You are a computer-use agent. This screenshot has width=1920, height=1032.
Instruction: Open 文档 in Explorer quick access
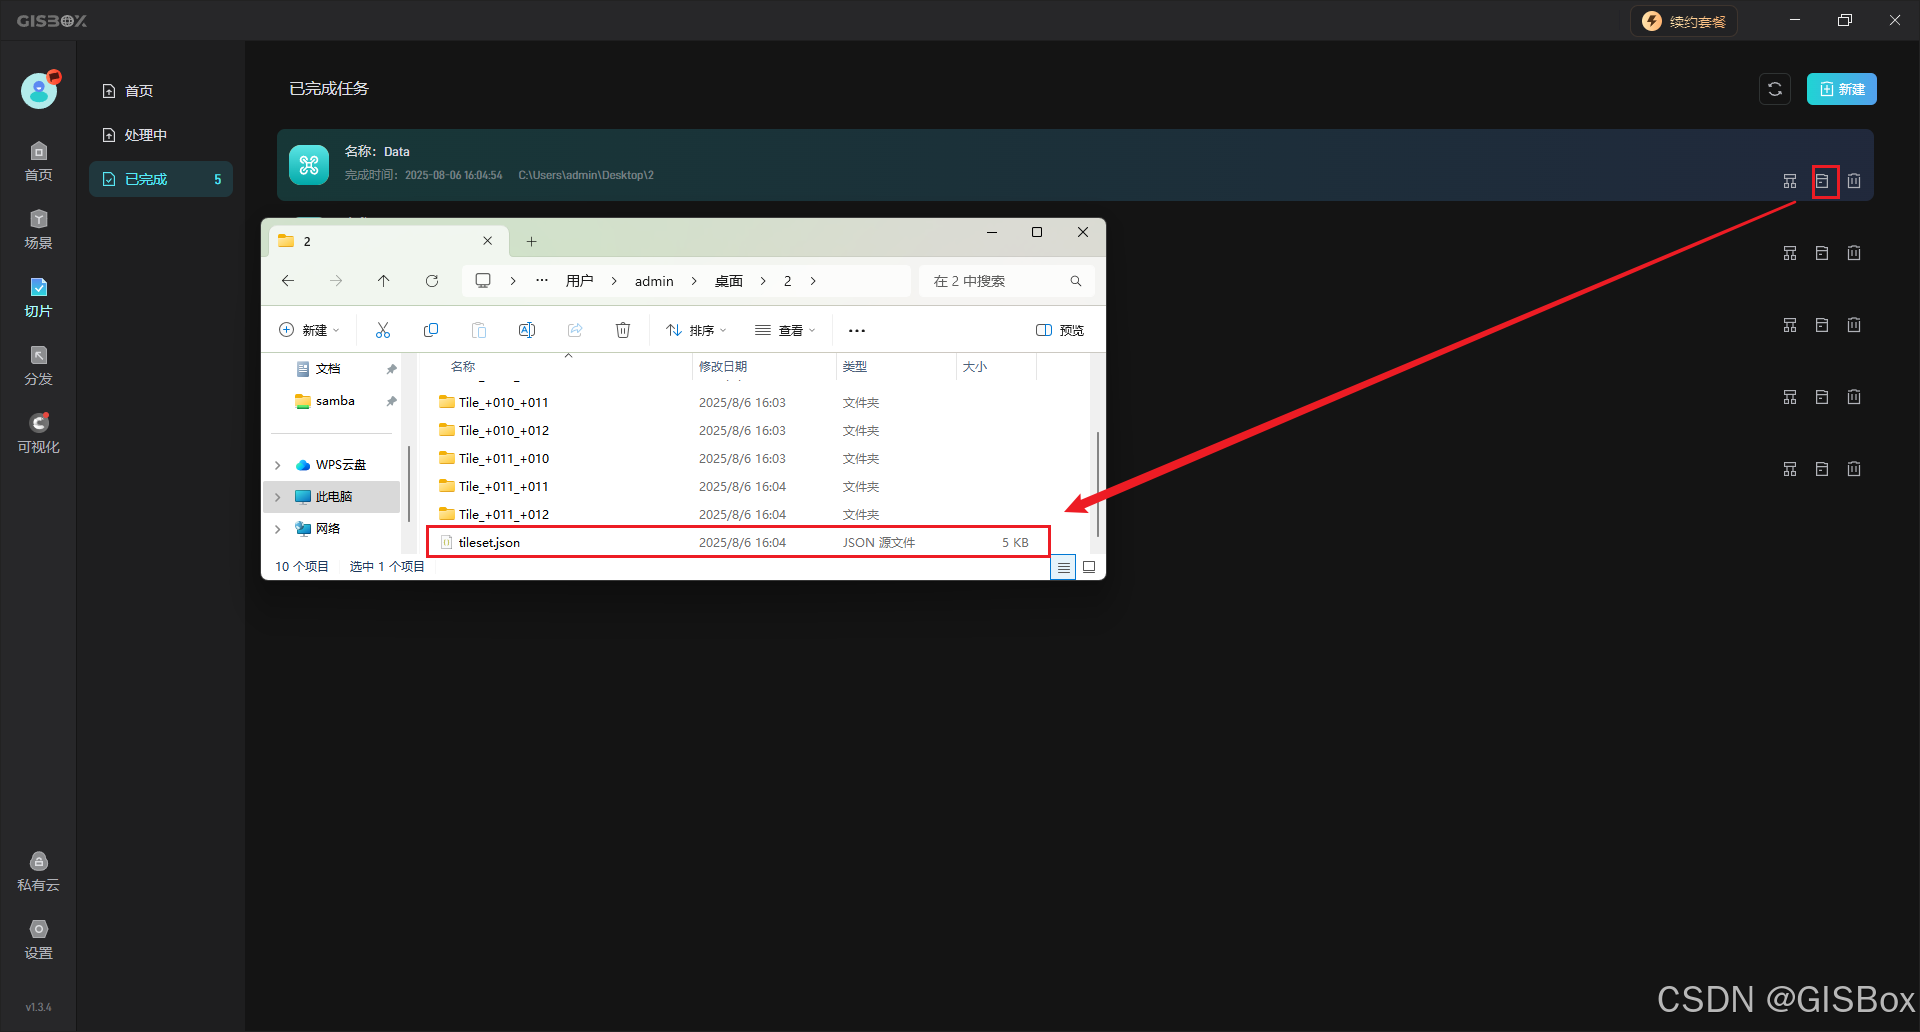[x=327, y=369]
